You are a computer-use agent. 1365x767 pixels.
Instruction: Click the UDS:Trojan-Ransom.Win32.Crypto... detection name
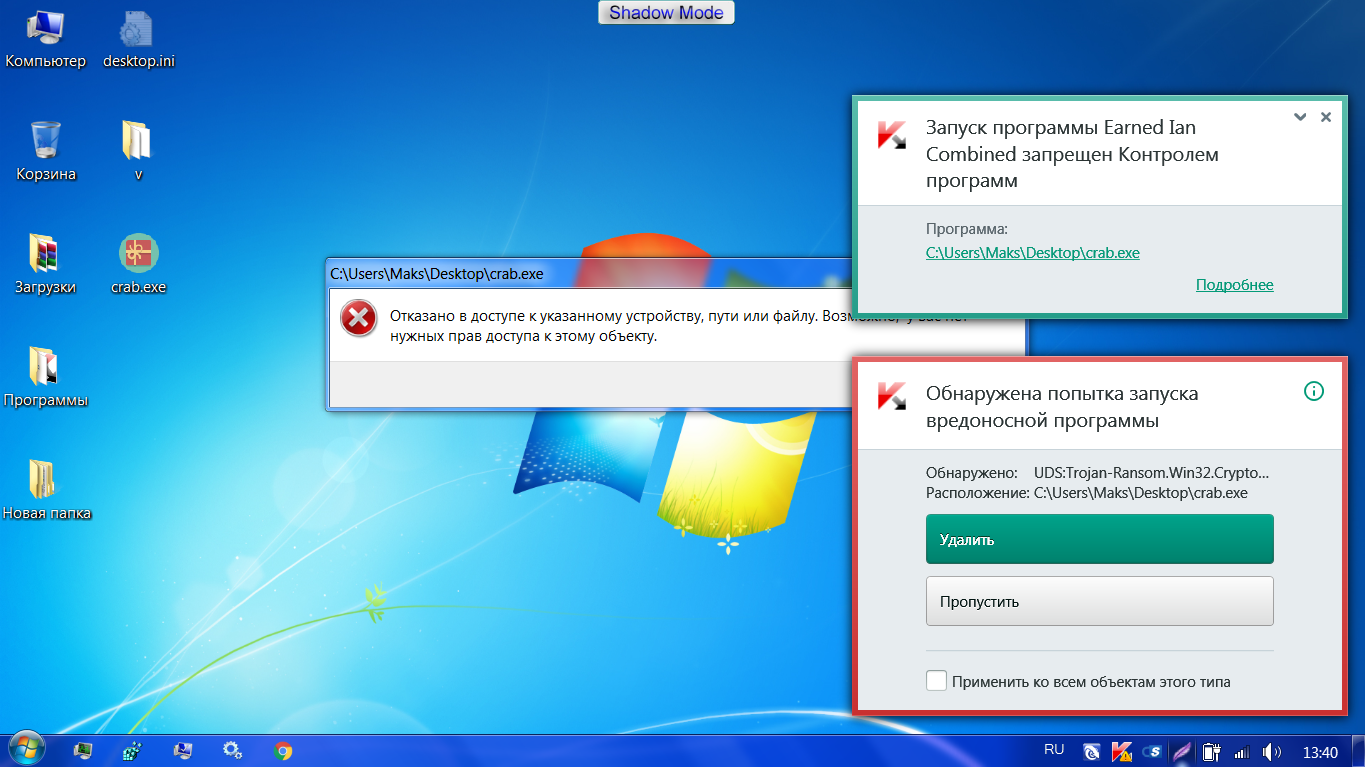click(x=1151, y=472)
